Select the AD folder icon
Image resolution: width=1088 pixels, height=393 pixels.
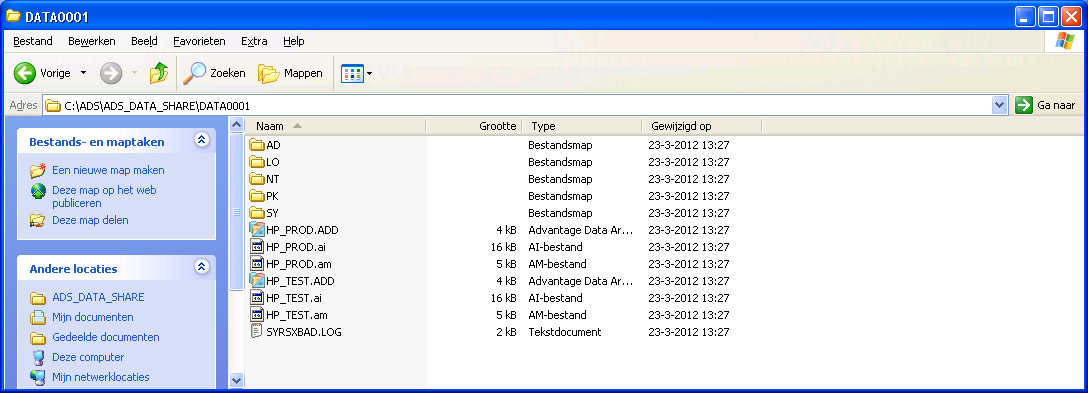coord(257,145)
